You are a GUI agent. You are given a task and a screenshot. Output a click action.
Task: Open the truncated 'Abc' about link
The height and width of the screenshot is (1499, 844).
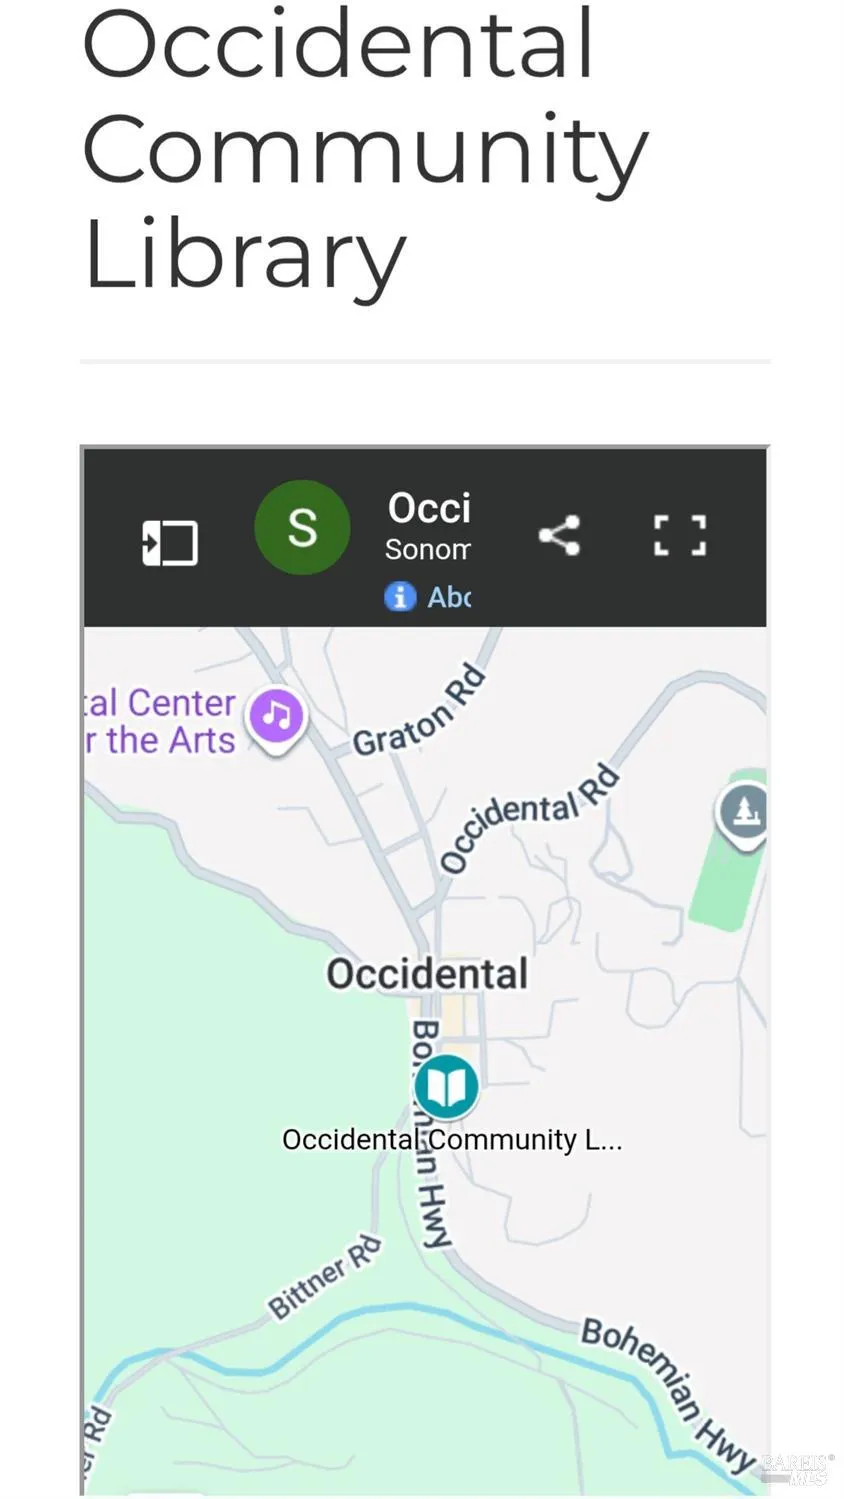point(449,597)
